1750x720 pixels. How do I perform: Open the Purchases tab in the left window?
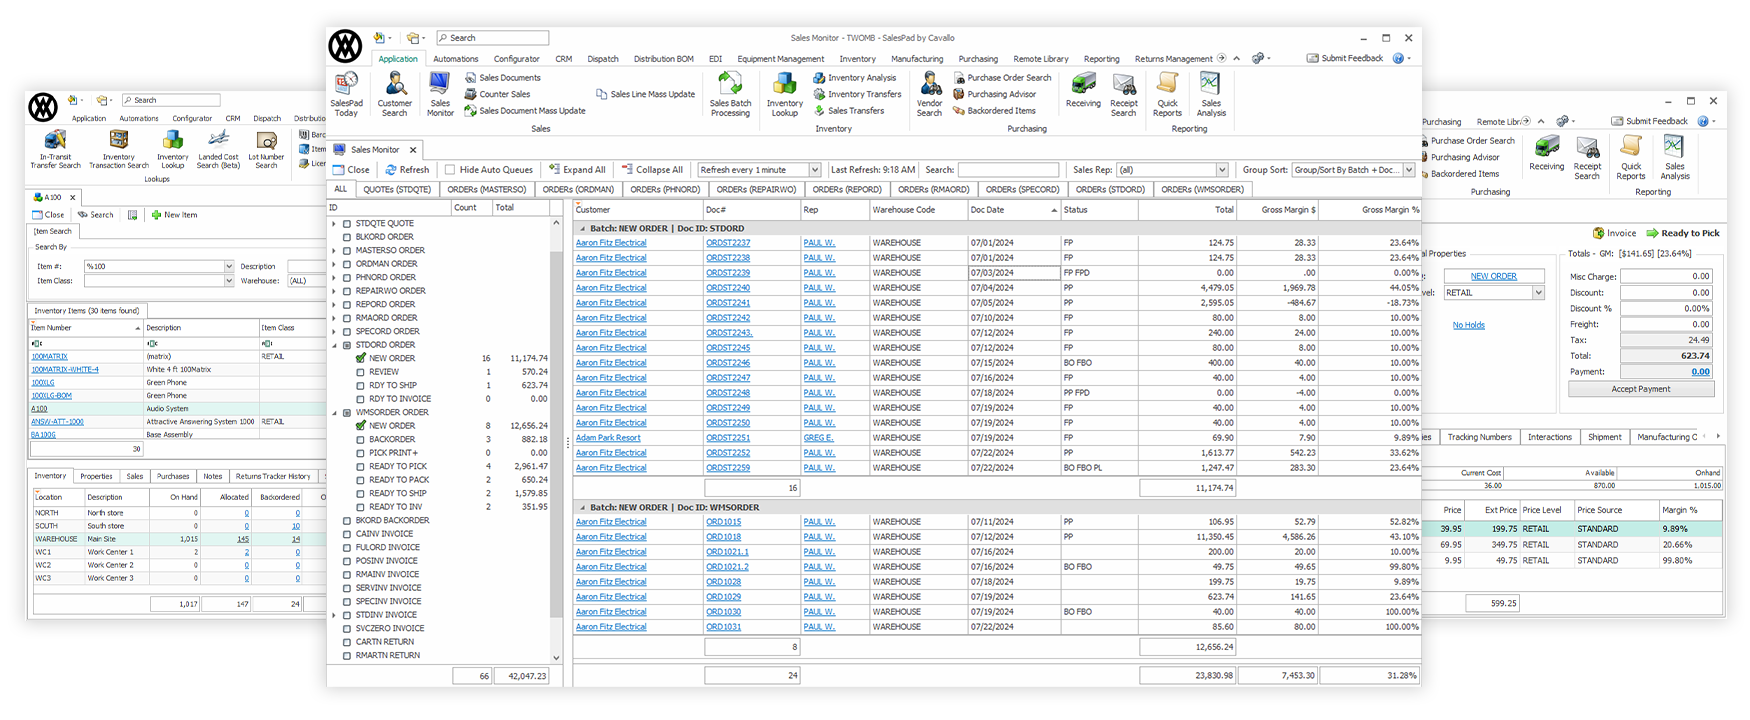coord(173,476)
